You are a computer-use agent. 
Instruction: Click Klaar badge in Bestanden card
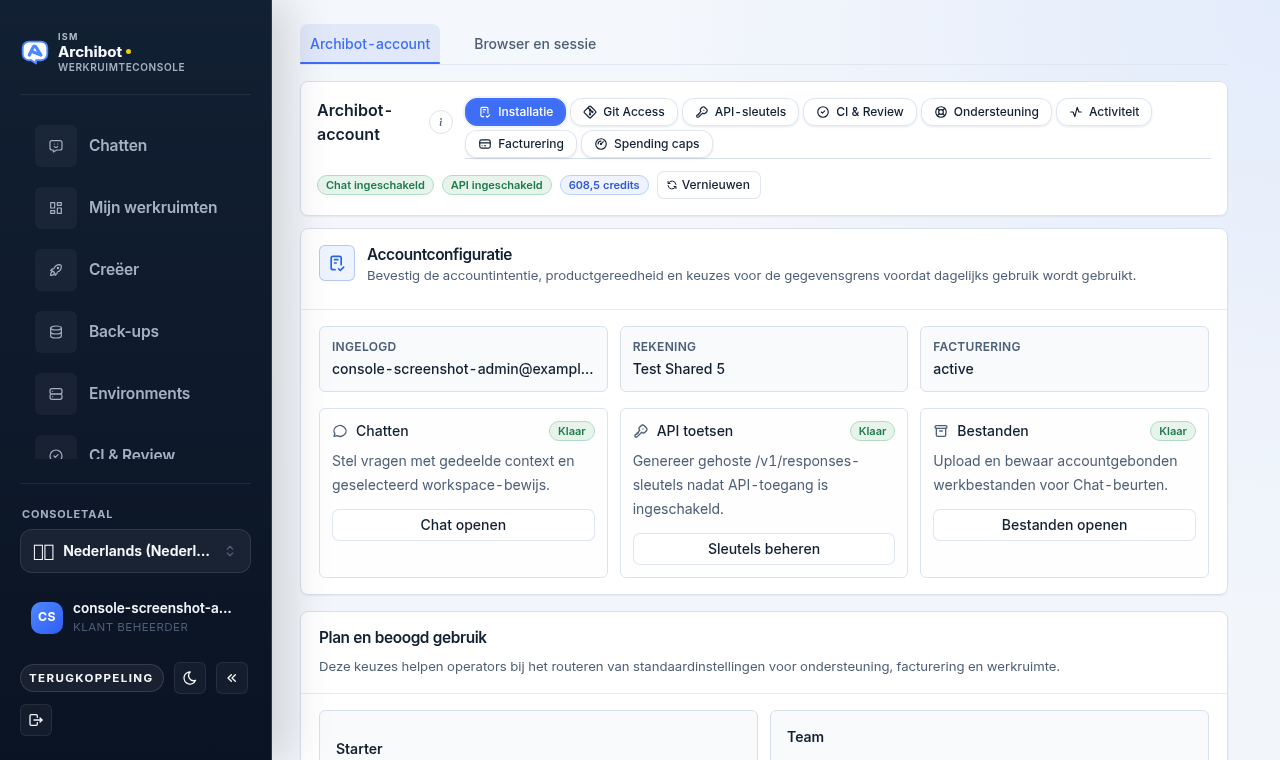[1173, 431]
